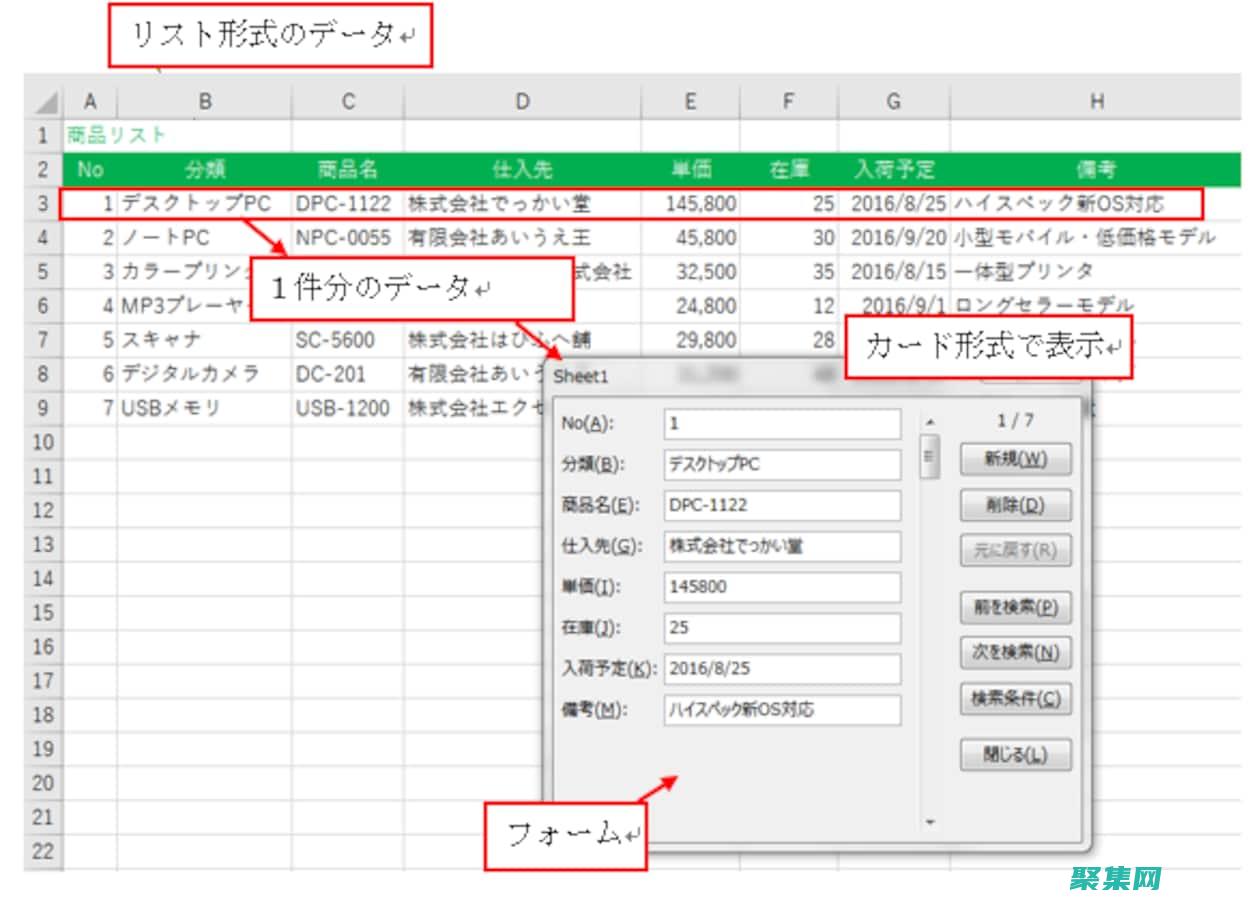Click the 単価 field showing 145800
The height and width of the screenshot is (900, 1250).
coord(782,588)
